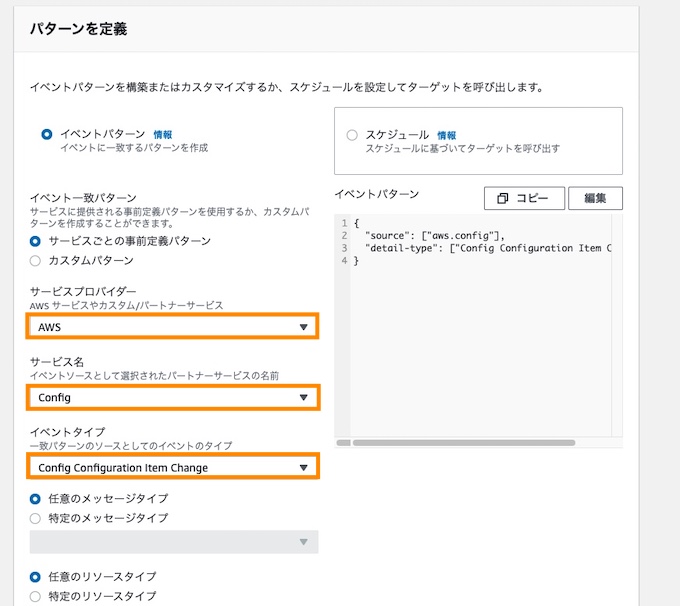Open the AWS service provider dropdown
Screen dimensions: 680x606
(x=173, y=327)
